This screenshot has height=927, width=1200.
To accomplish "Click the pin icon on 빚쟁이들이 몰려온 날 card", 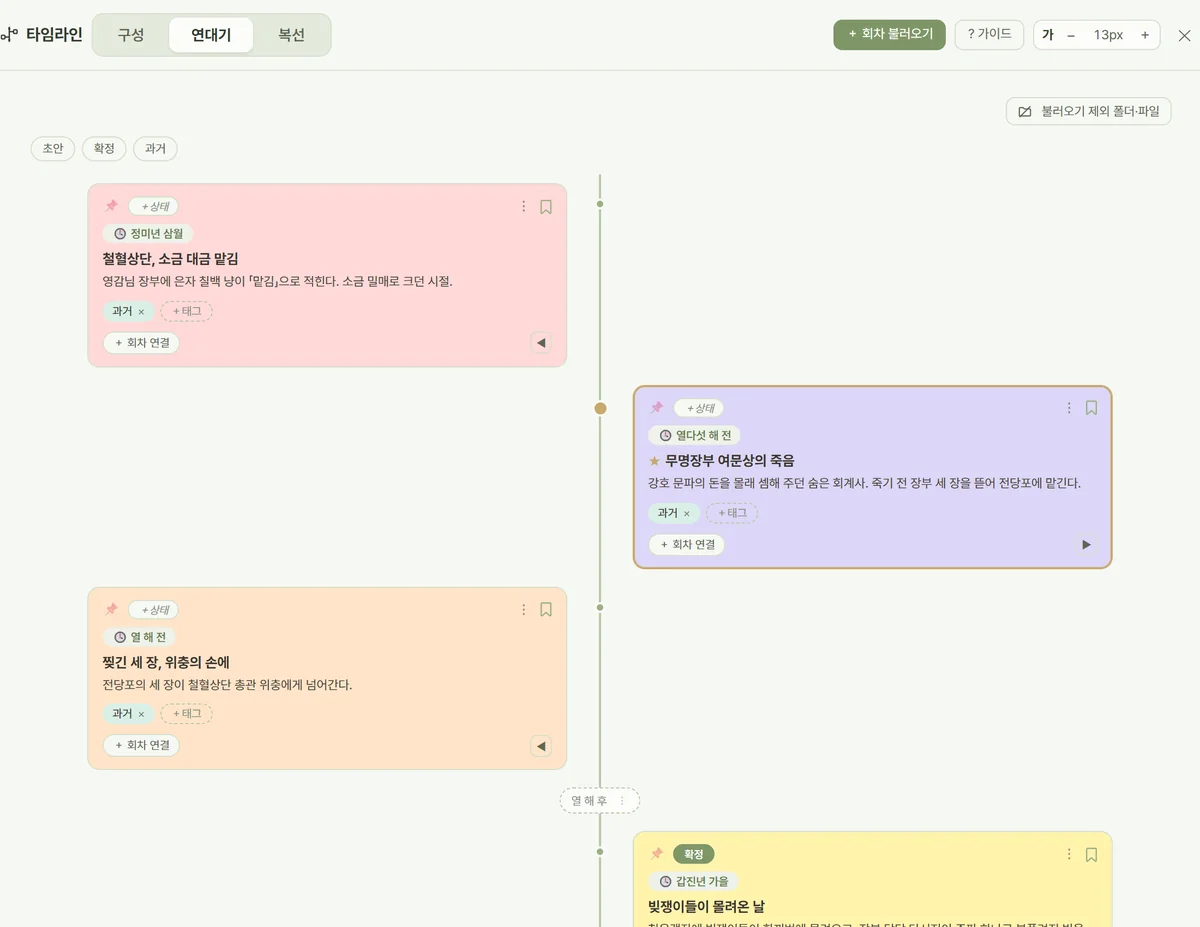I will coord(657,854).
